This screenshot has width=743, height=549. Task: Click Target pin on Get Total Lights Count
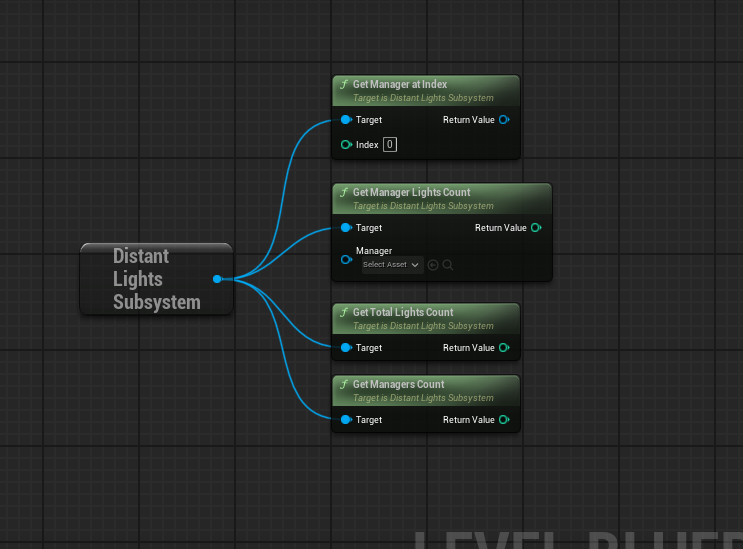click(x=346, y=348)
